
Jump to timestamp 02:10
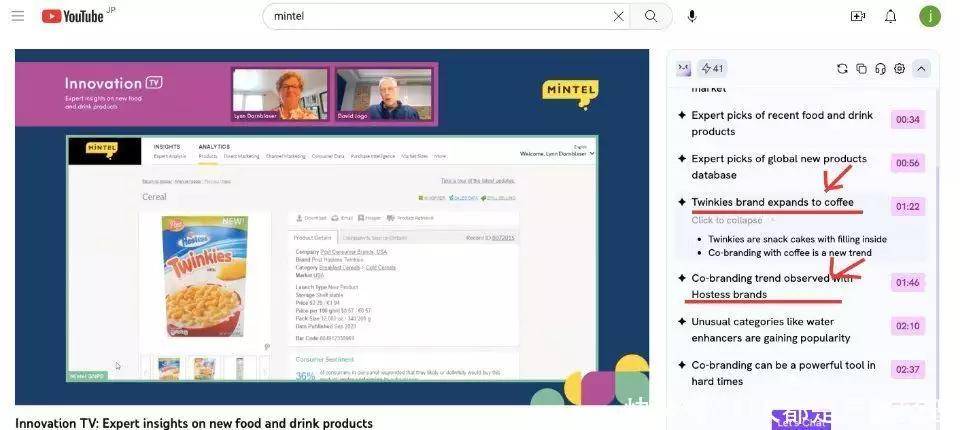[x=907, y=326]
